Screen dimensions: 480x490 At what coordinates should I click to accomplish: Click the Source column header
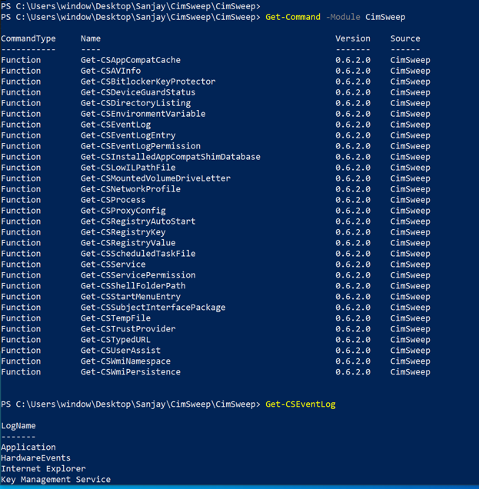tap(405, 39)
